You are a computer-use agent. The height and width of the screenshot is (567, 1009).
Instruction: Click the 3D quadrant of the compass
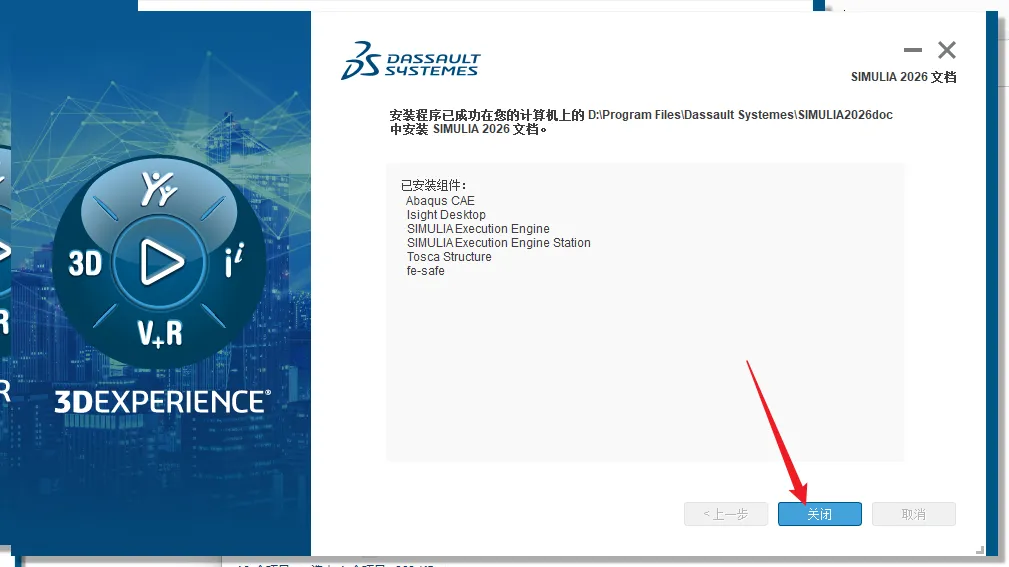pos(85,263)
